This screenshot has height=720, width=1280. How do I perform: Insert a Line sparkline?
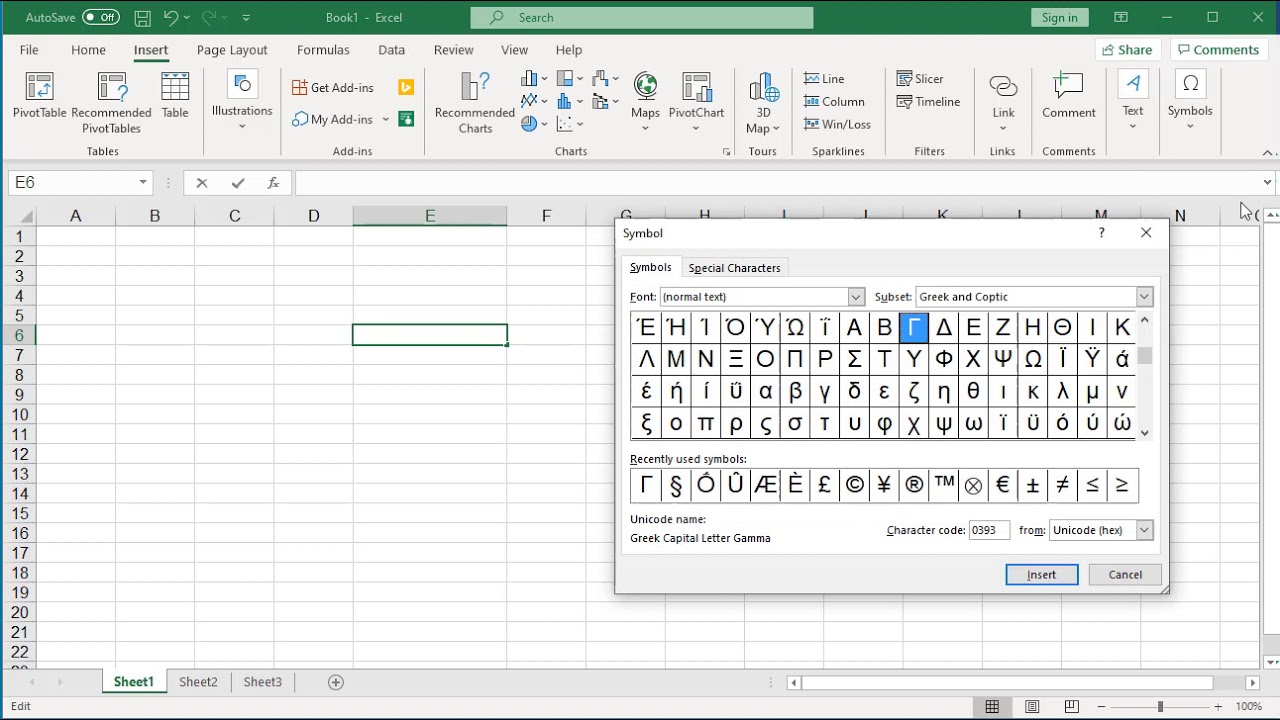click(825, 79)
